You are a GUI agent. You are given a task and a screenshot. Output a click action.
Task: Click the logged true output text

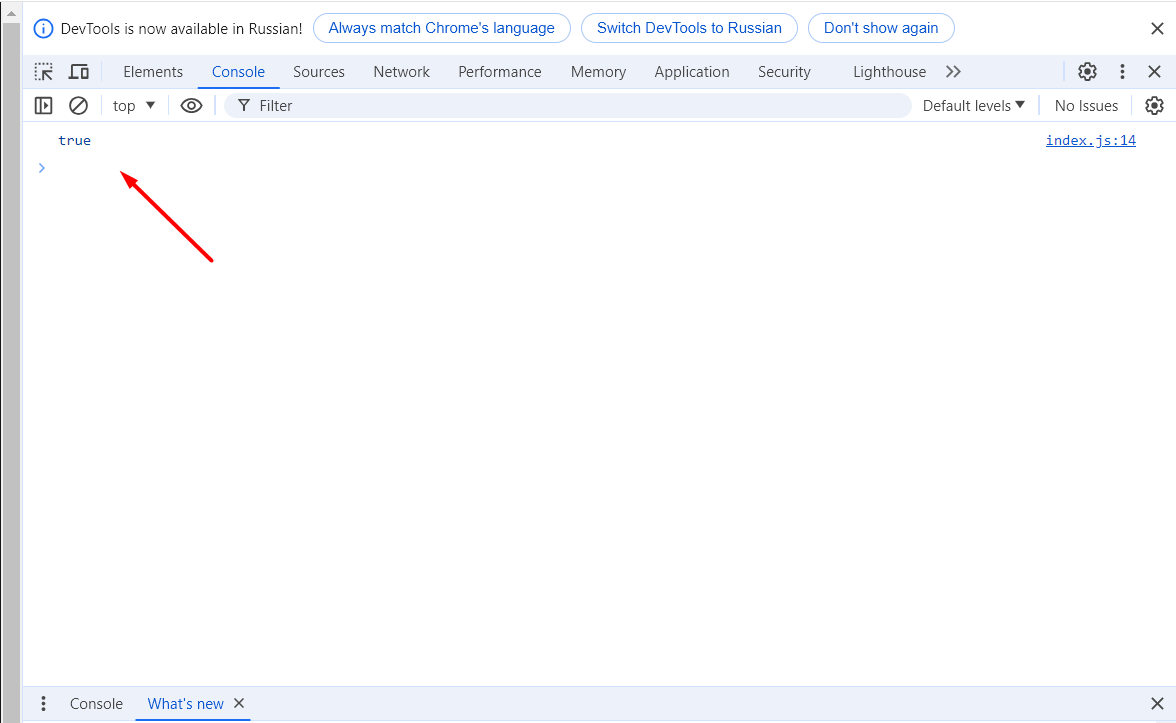74,140
